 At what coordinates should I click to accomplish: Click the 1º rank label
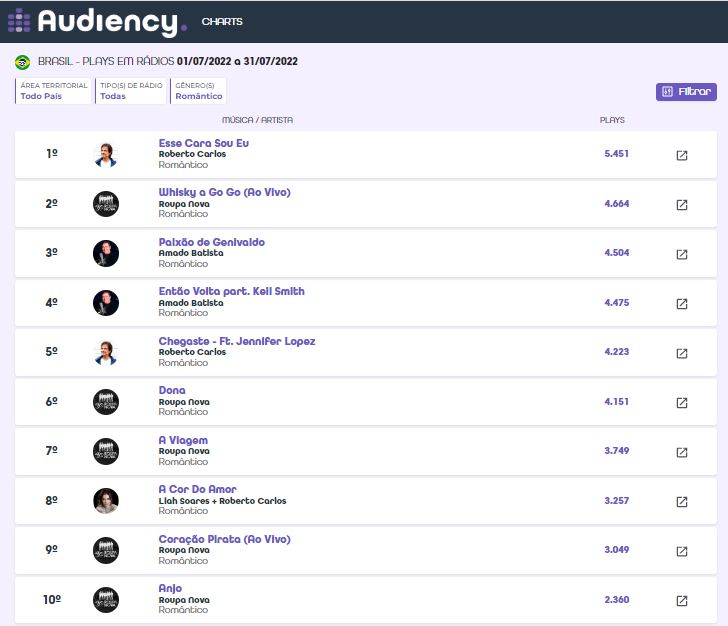(52, 153)
